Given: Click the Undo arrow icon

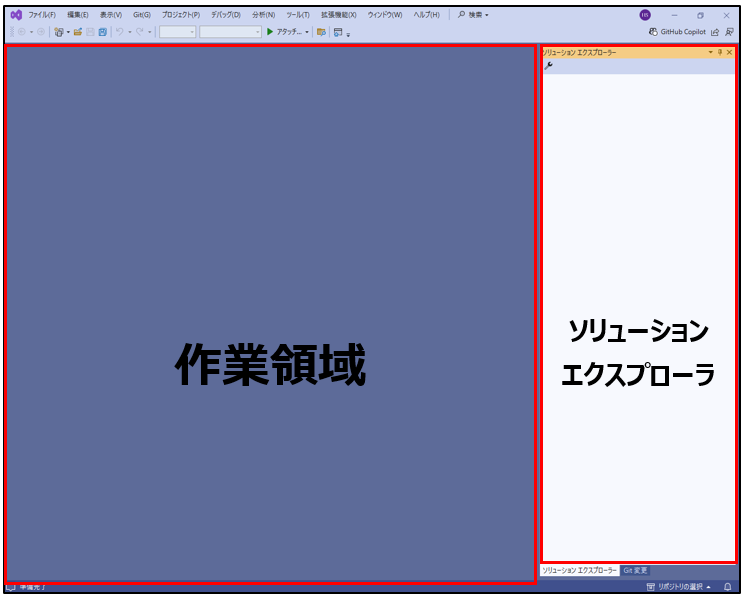Looking at the screenshot, I should click(x=119, y=32).
